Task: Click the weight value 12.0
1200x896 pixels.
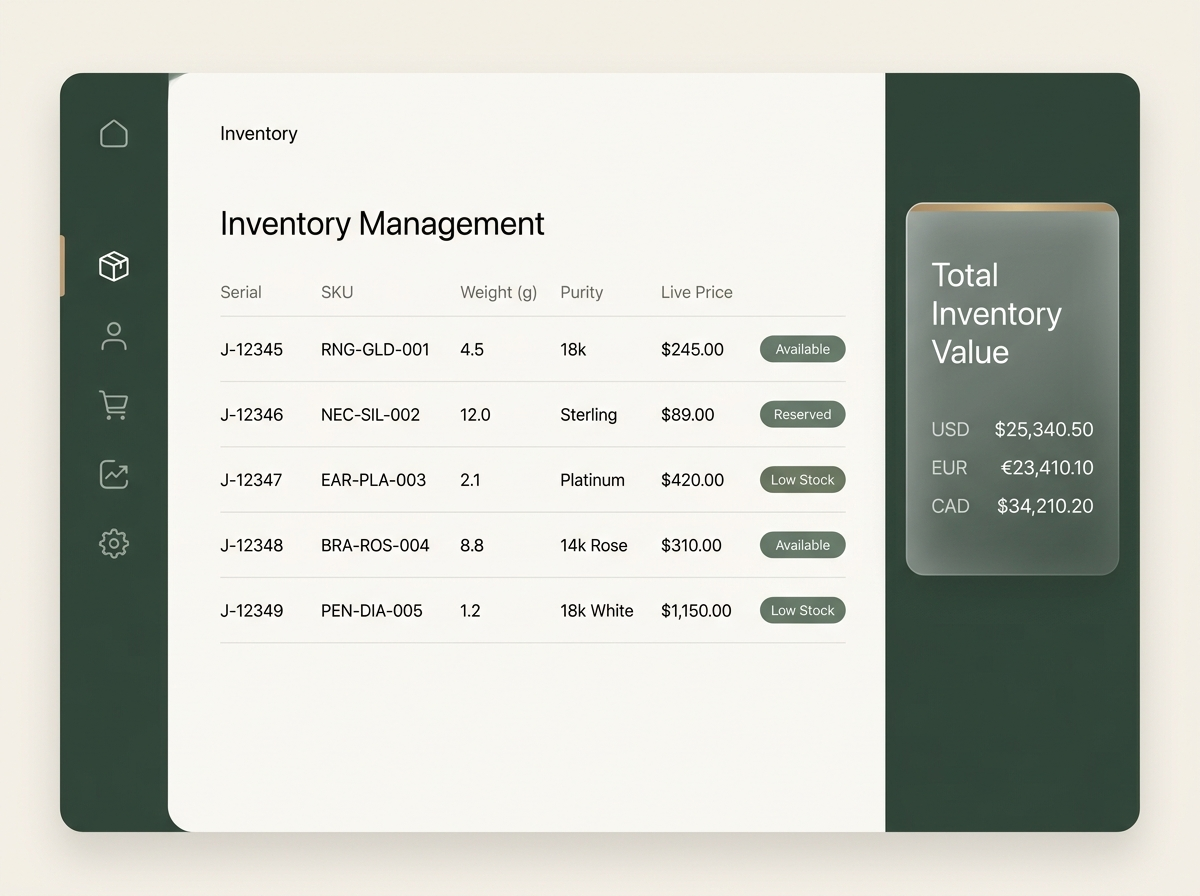Action: pyautogui.click(x=475, y=415)
